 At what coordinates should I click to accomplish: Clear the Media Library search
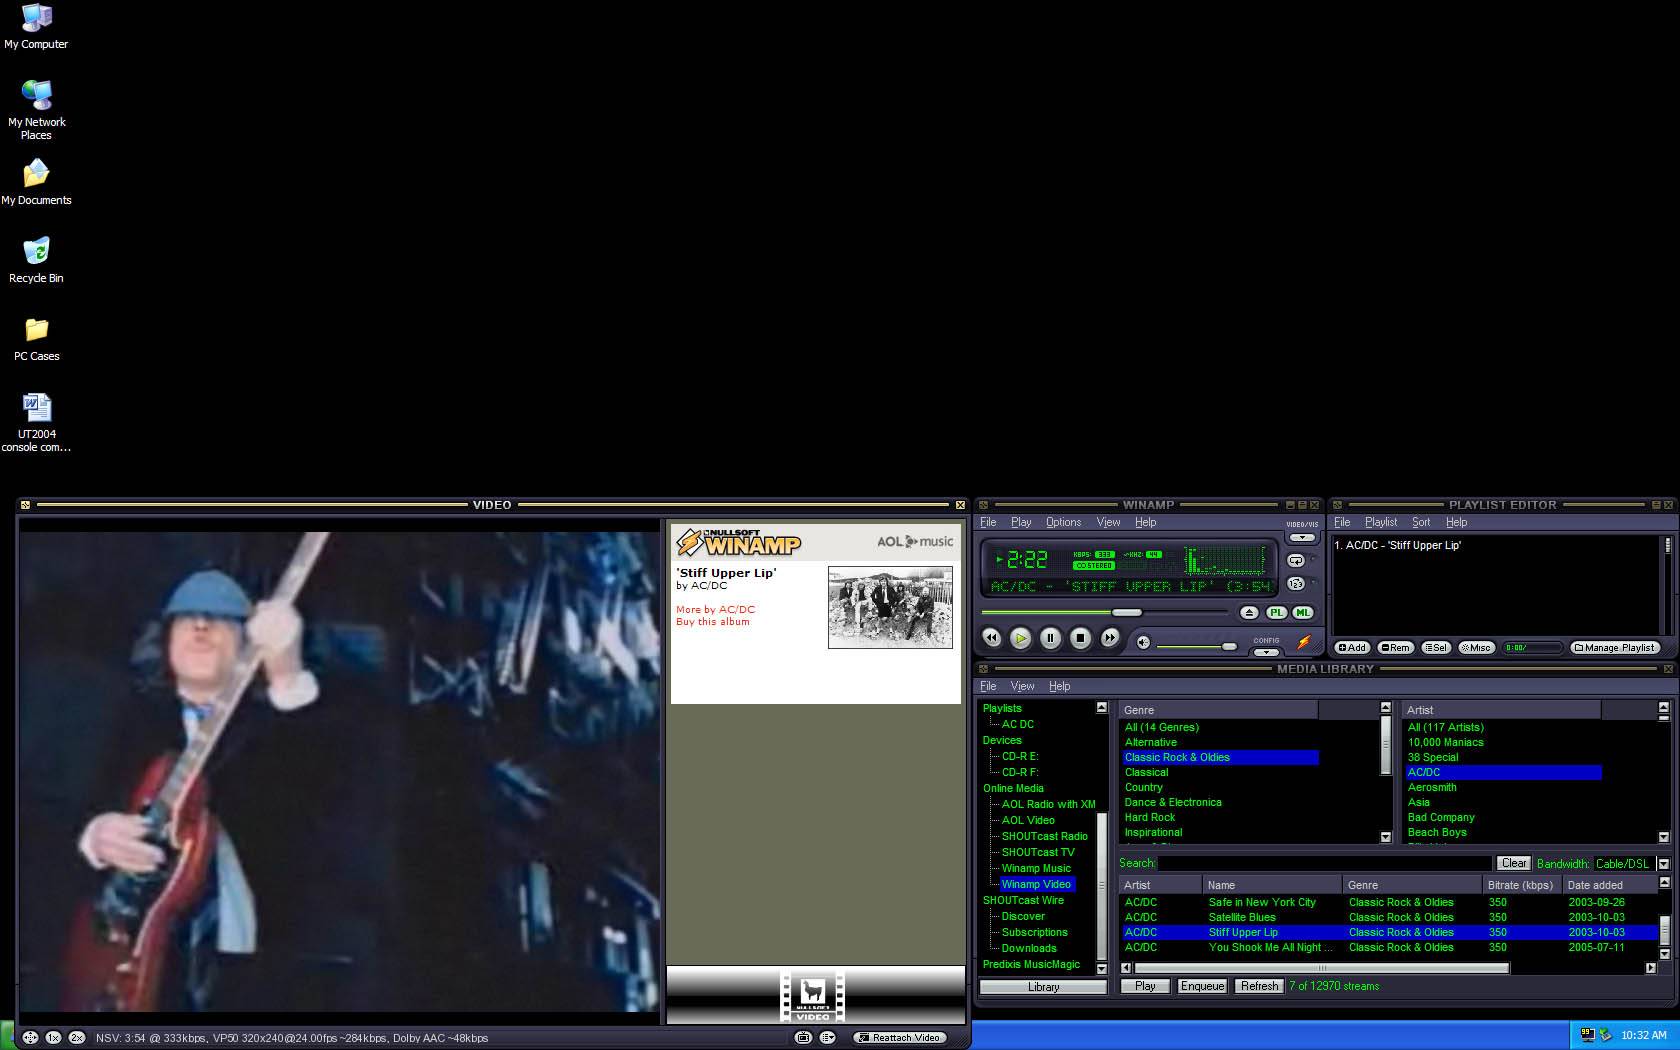point(1514,863)
